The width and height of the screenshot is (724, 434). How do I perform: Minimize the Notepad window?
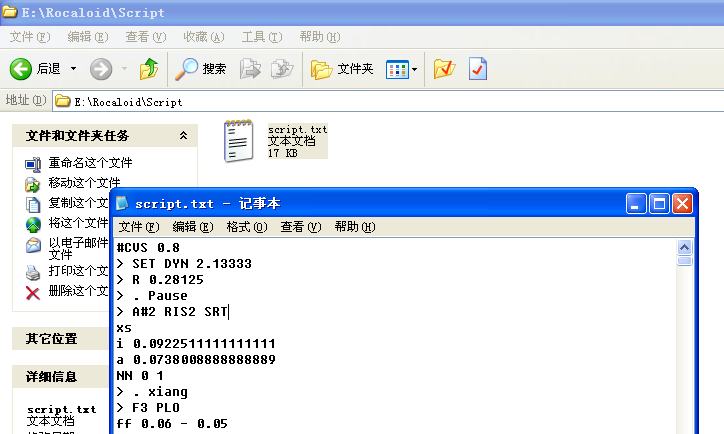pyautogui.click(x=635, y=204)
